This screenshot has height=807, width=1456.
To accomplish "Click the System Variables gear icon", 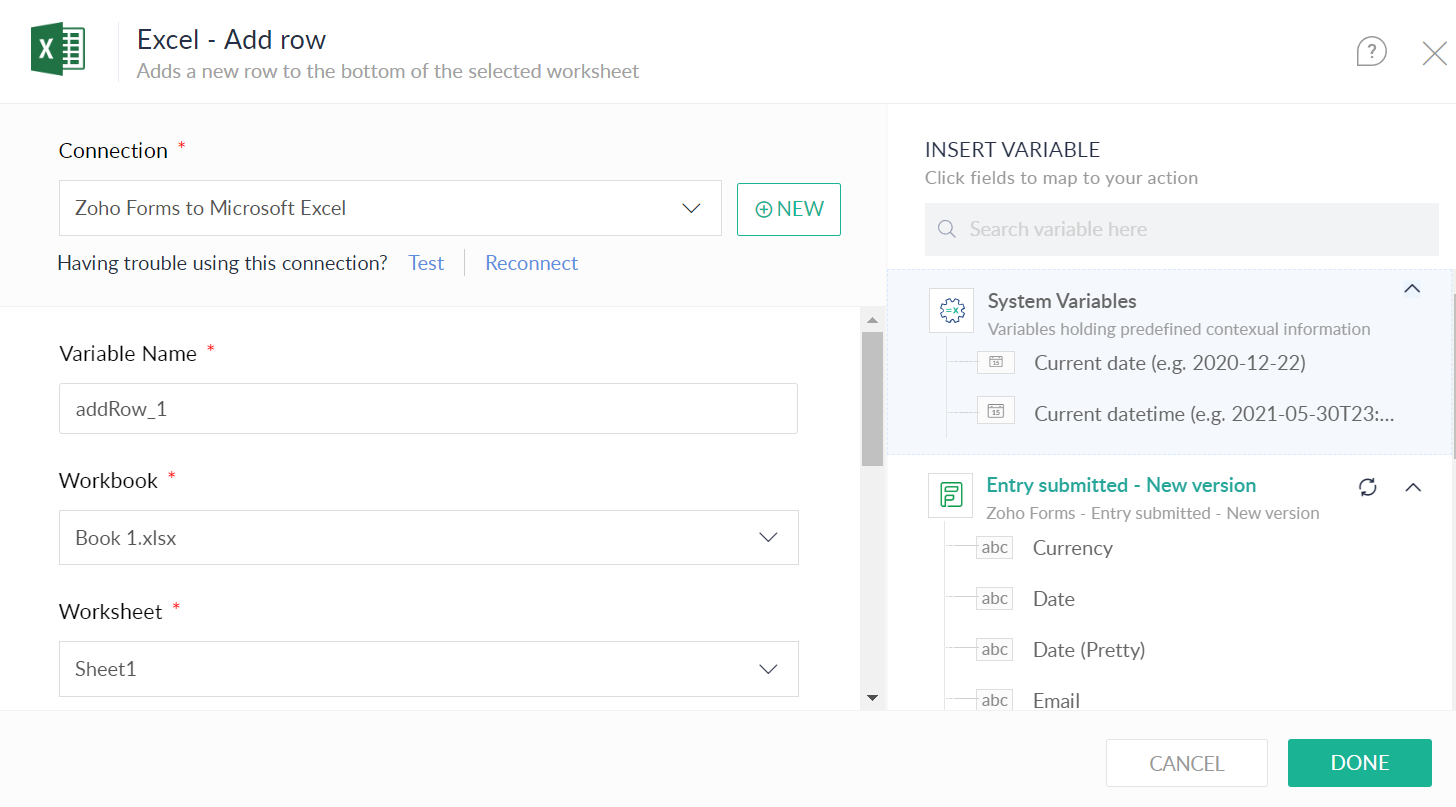I will click(x=951, y=311).
